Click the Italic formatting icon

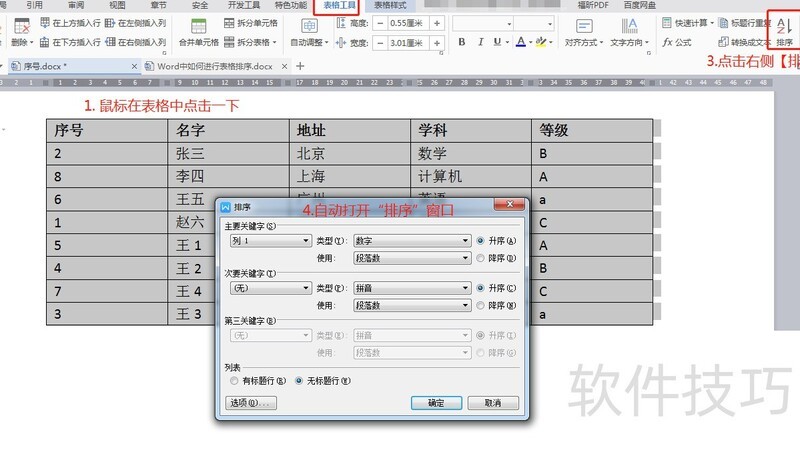tap(482, 42)
